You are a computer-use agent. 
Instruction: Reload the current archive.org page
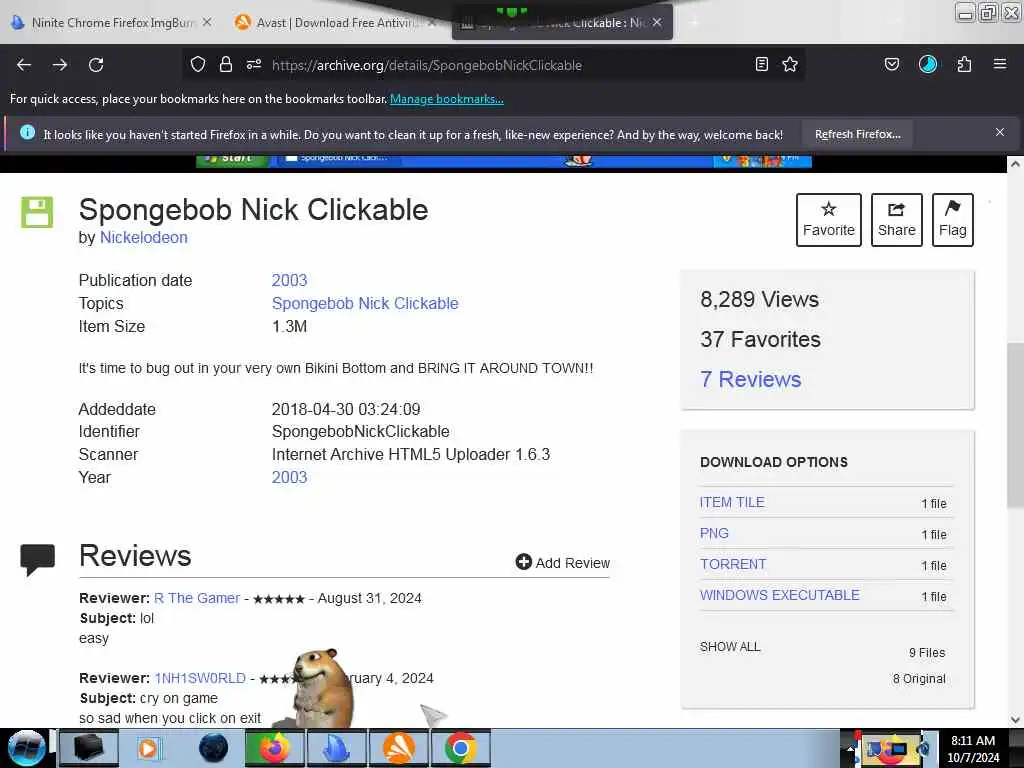pyautogui.click(x=96, y=65)
